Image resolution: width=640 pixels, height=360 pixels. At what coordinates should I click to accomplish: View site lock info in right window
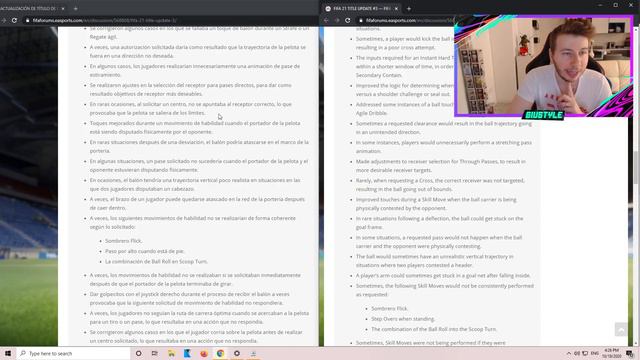tap(360, 20)
